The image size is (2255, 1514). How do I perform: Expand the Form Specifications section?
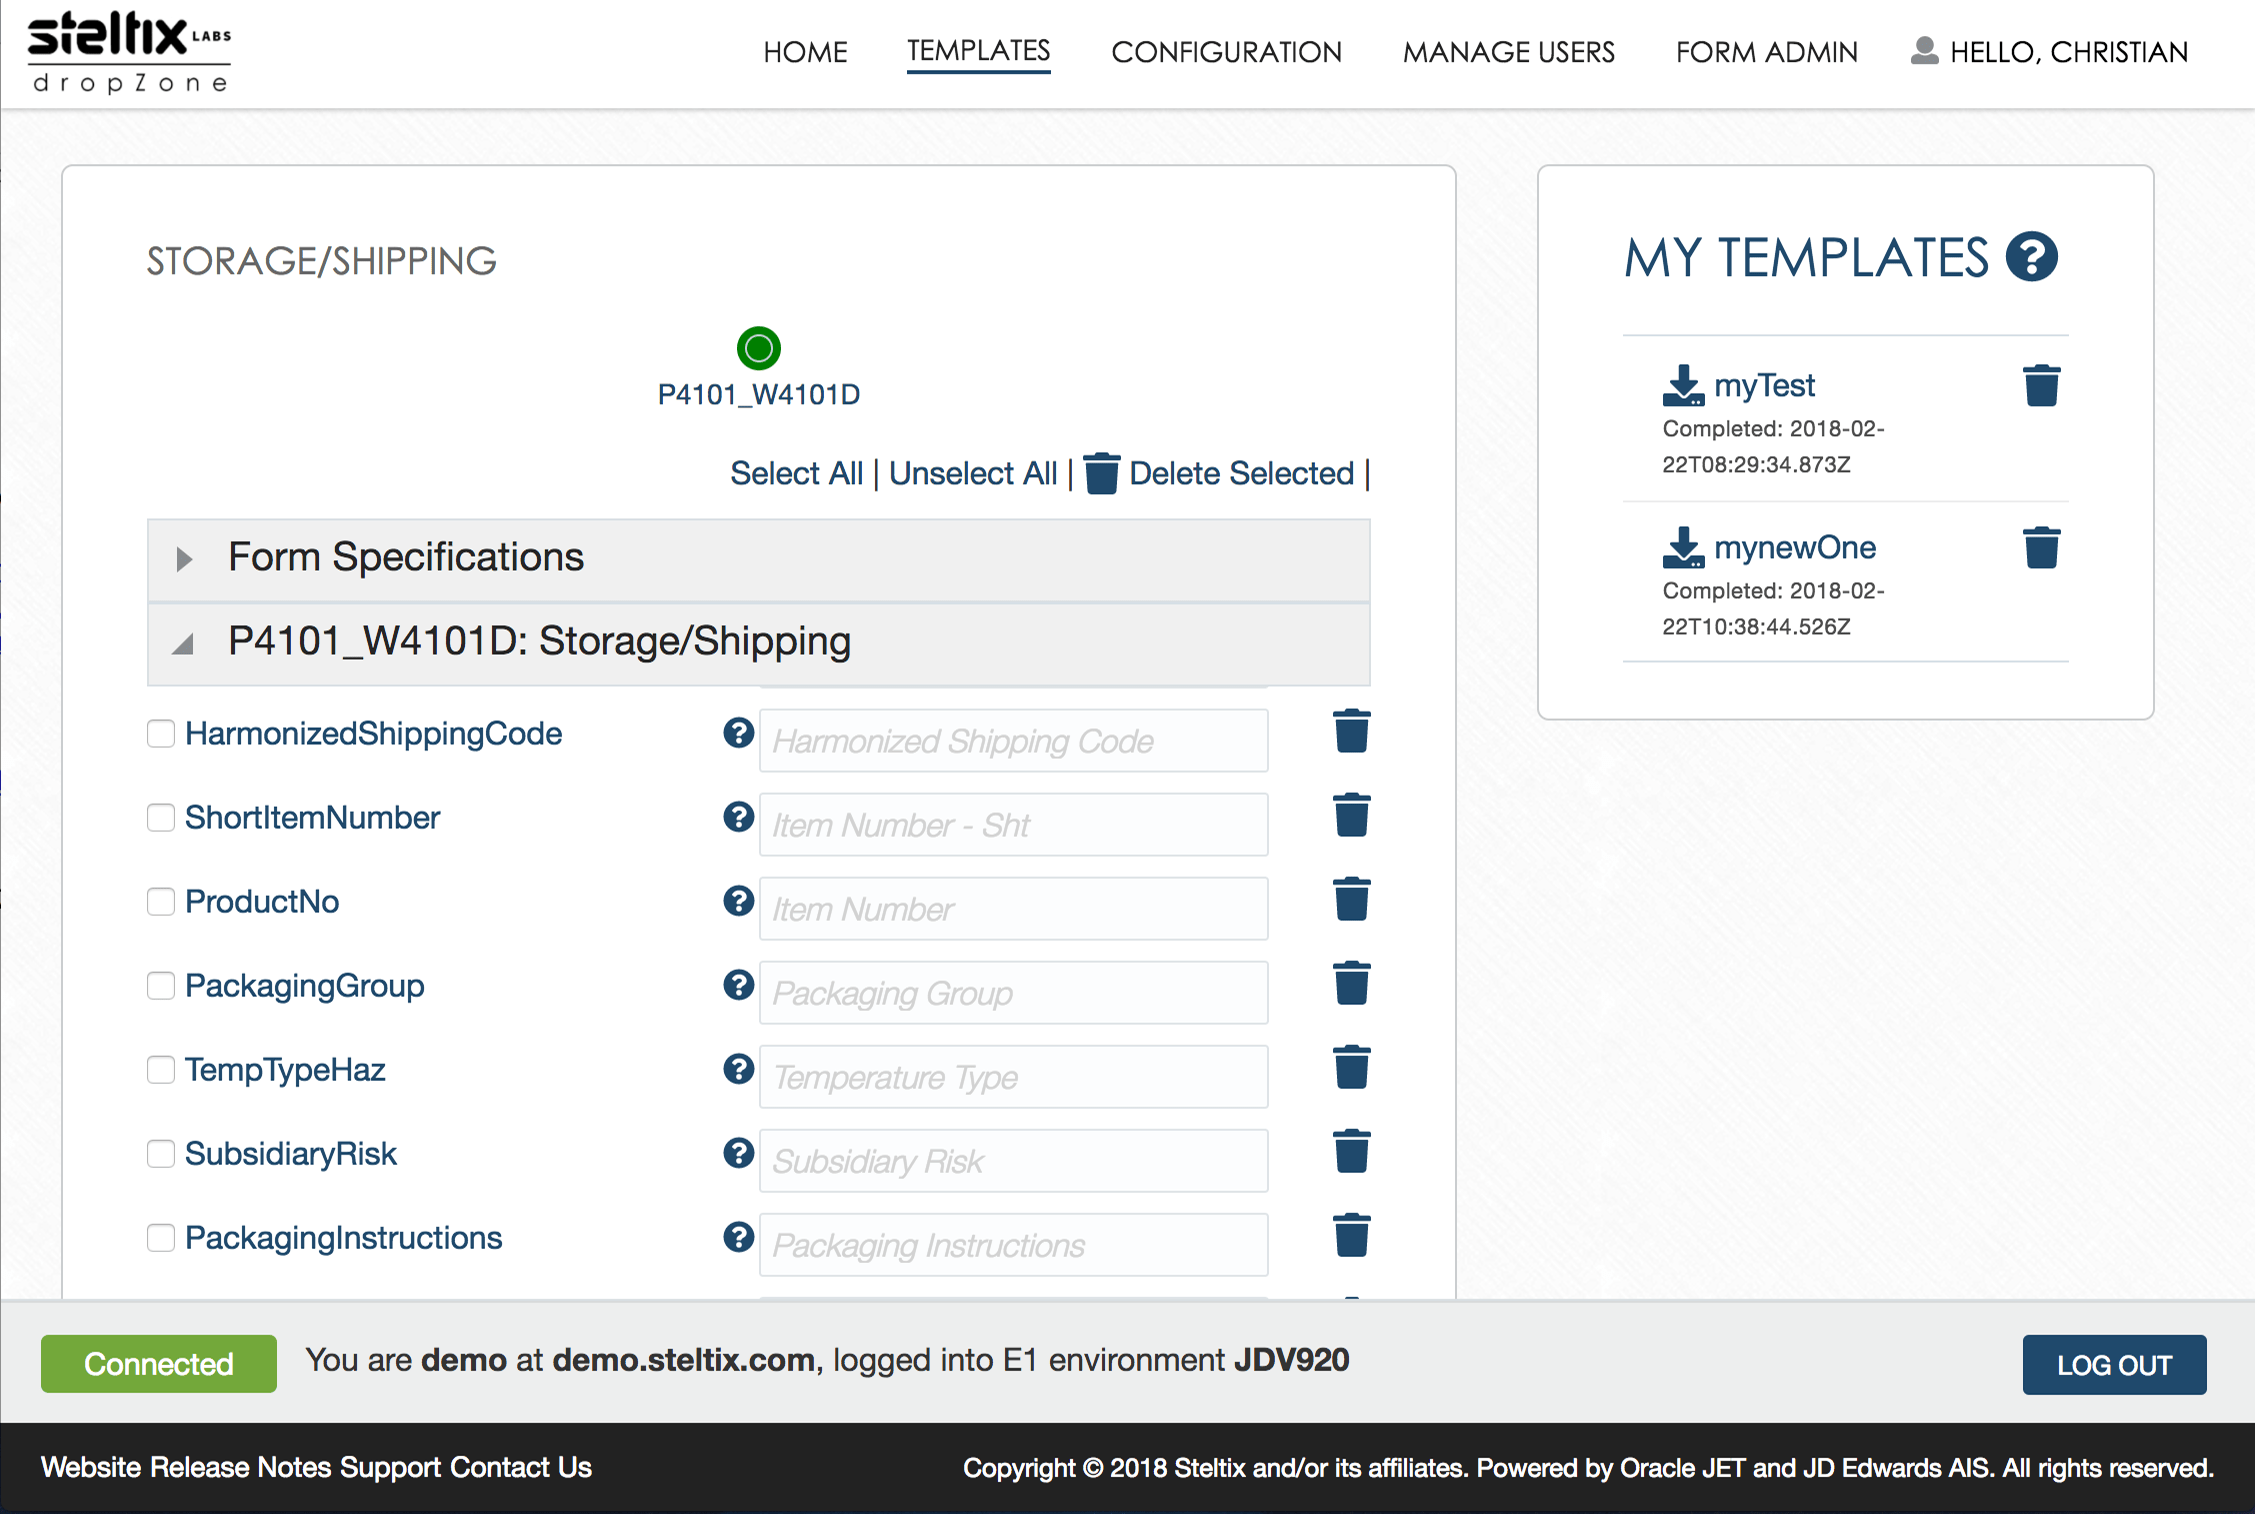click(x=184, y=559)
